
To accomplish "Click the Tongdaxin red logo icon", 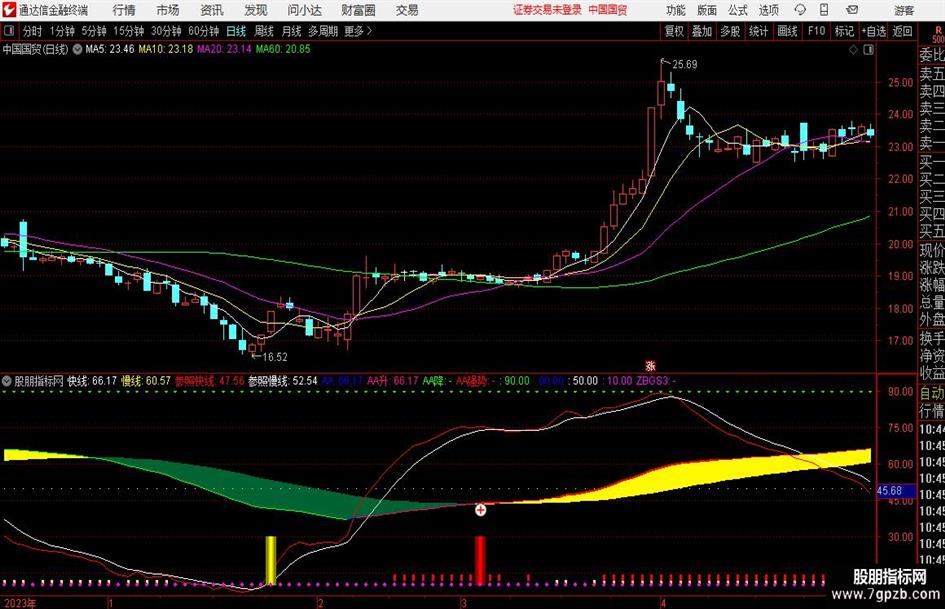I will click(9, 10).
